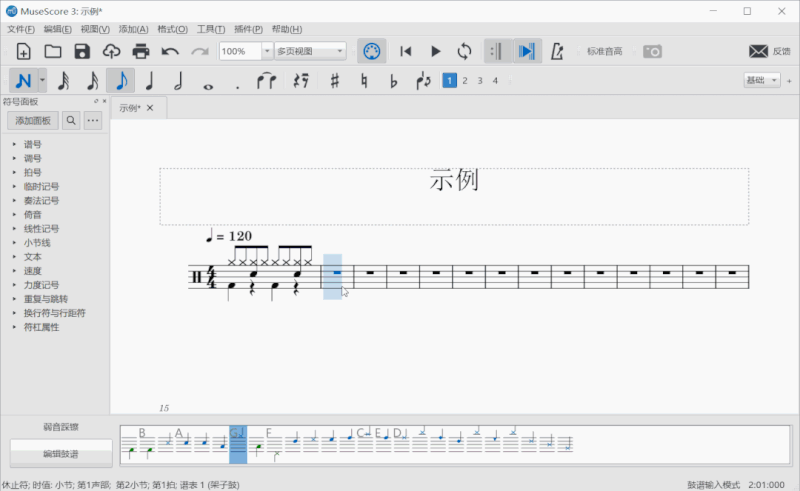
Task: Select voice 2
Action: [x=465, y=81]
